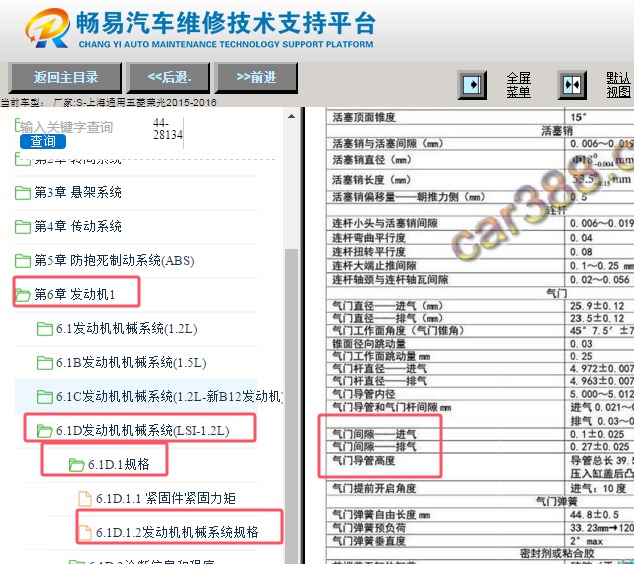Click the 气门间隙——排气 row label
The image size is (634, 564).
pyautogui.click(x=374, y=447)
